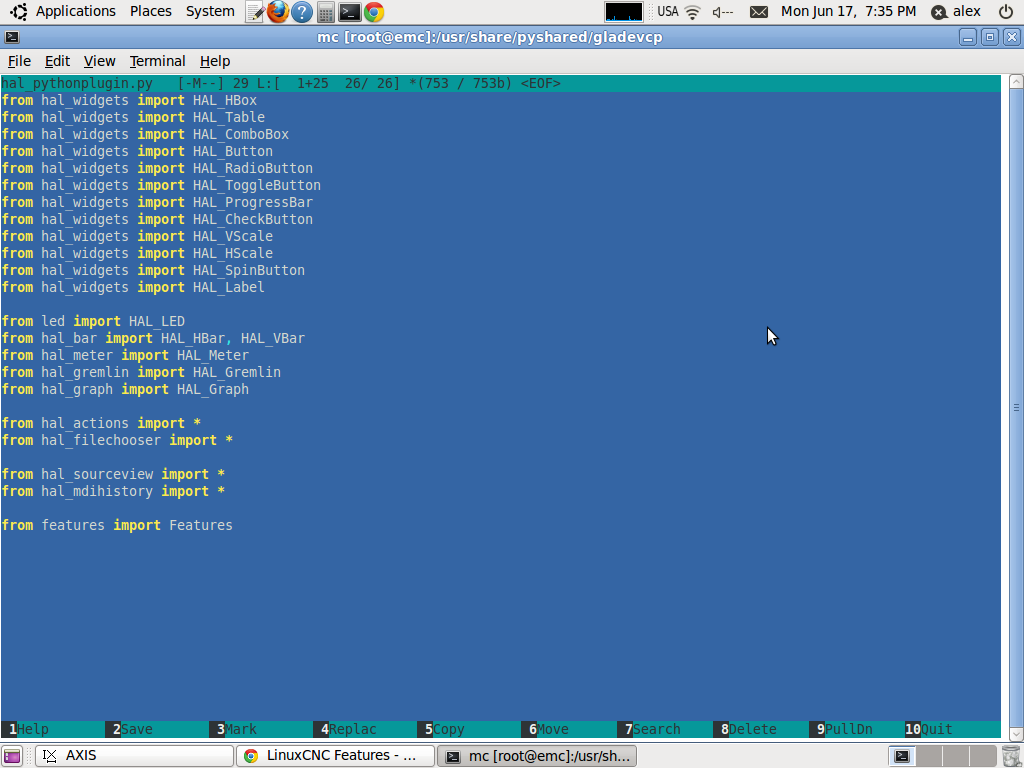This screenshot has width=1024, height=768.
Task: Launch Firefox from the top panel
Action: [x=278, y=12]
